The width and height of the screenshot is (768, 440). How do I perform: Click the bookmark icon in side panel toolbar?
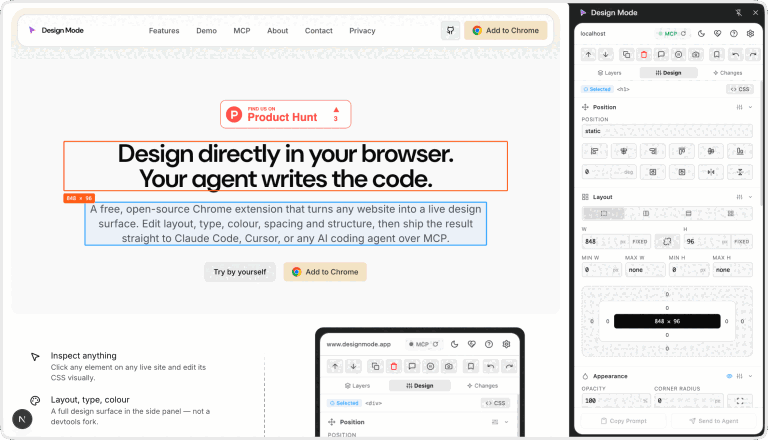[x=717, y=54]
